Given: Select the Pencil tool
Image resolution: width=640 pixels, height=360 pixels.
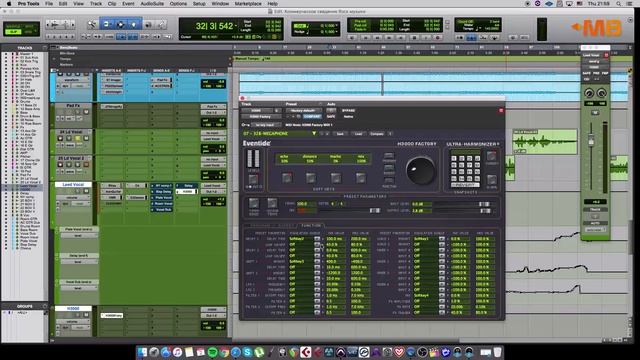Looking at the screenshot, I should (x=162, y=24).
